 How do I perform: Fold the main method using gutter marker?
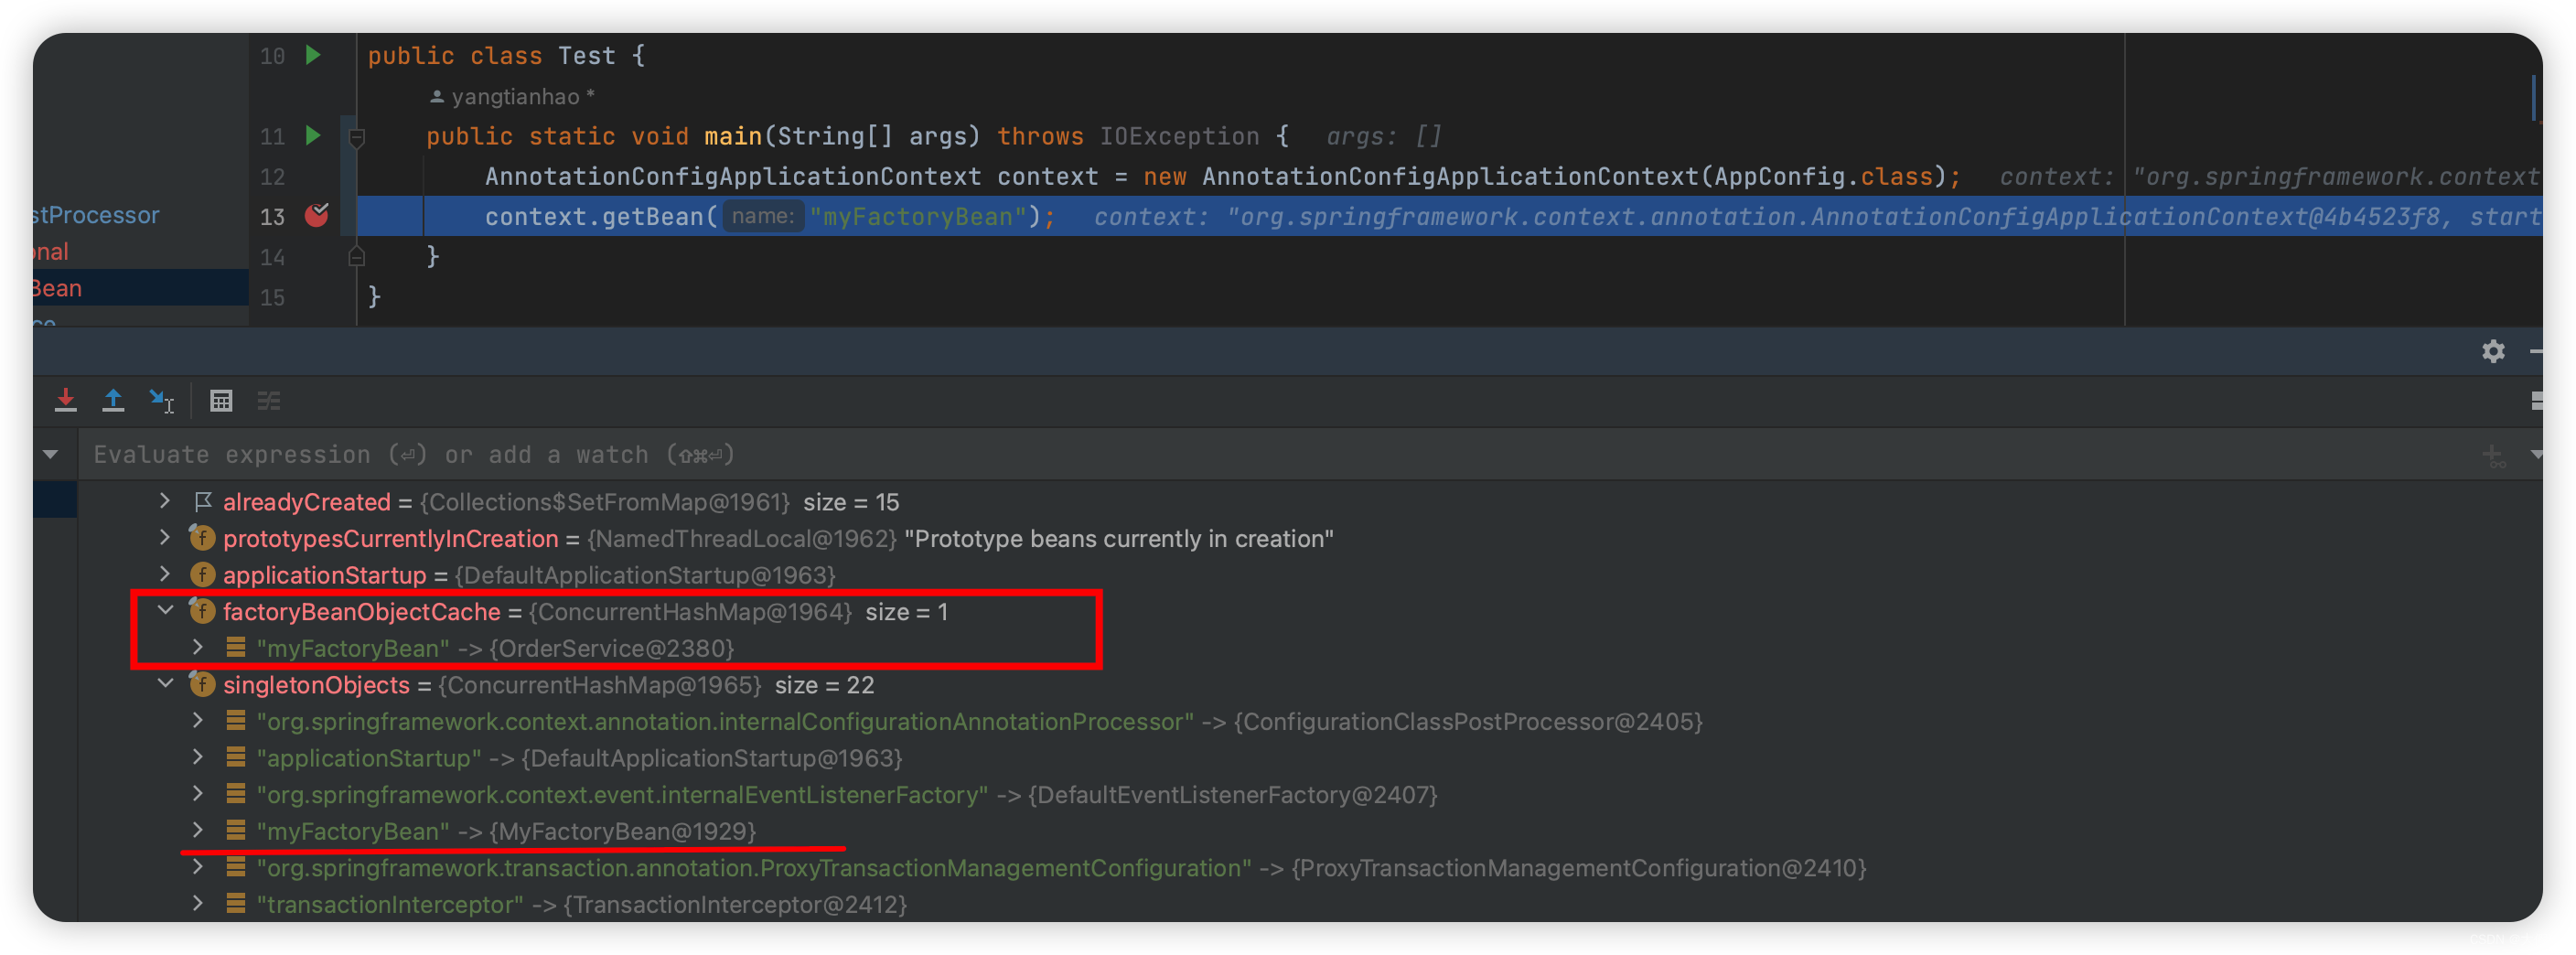[357, 137]
